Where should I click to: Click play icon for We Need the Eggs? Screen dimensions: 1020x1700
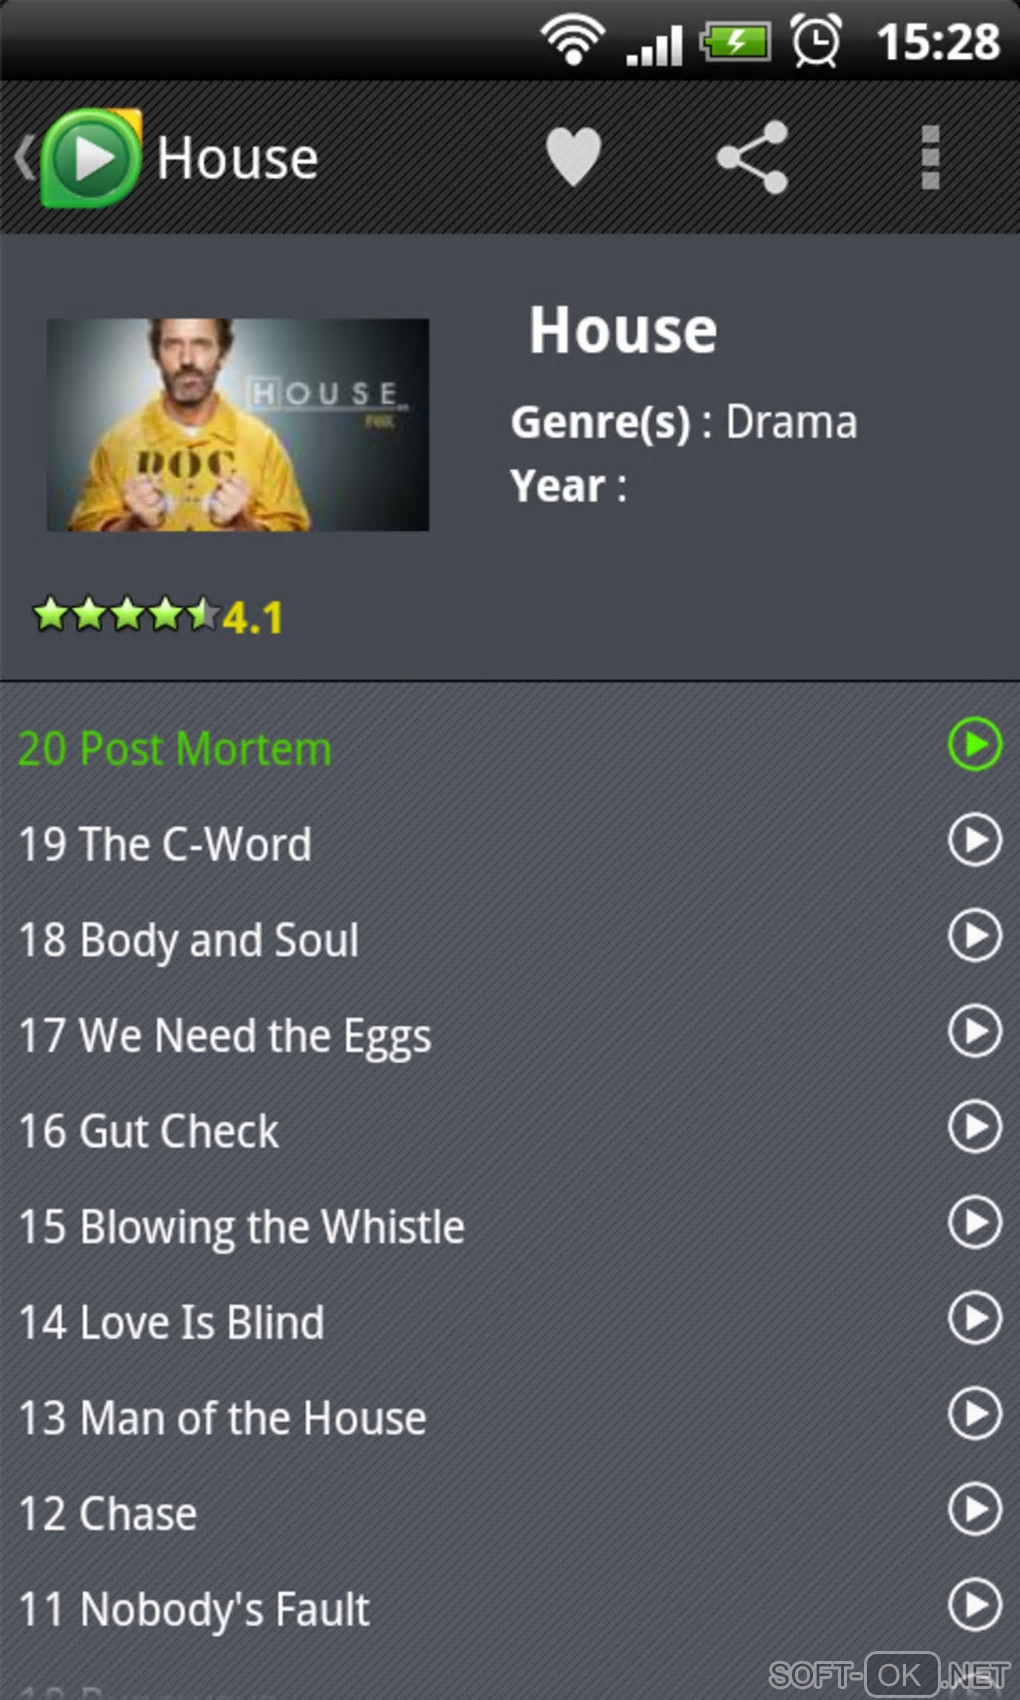pos(974,1031)
